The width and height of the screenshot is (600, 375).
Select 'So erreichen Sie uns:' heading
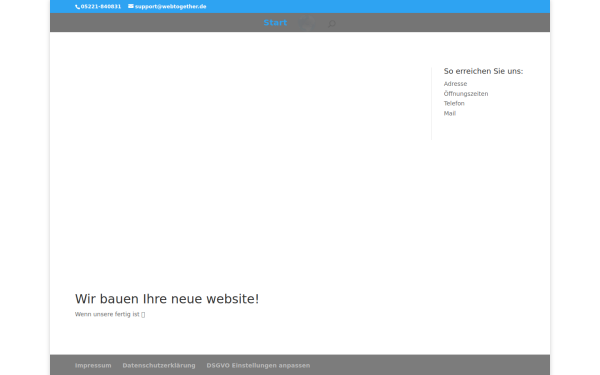(x=483, y=71)
